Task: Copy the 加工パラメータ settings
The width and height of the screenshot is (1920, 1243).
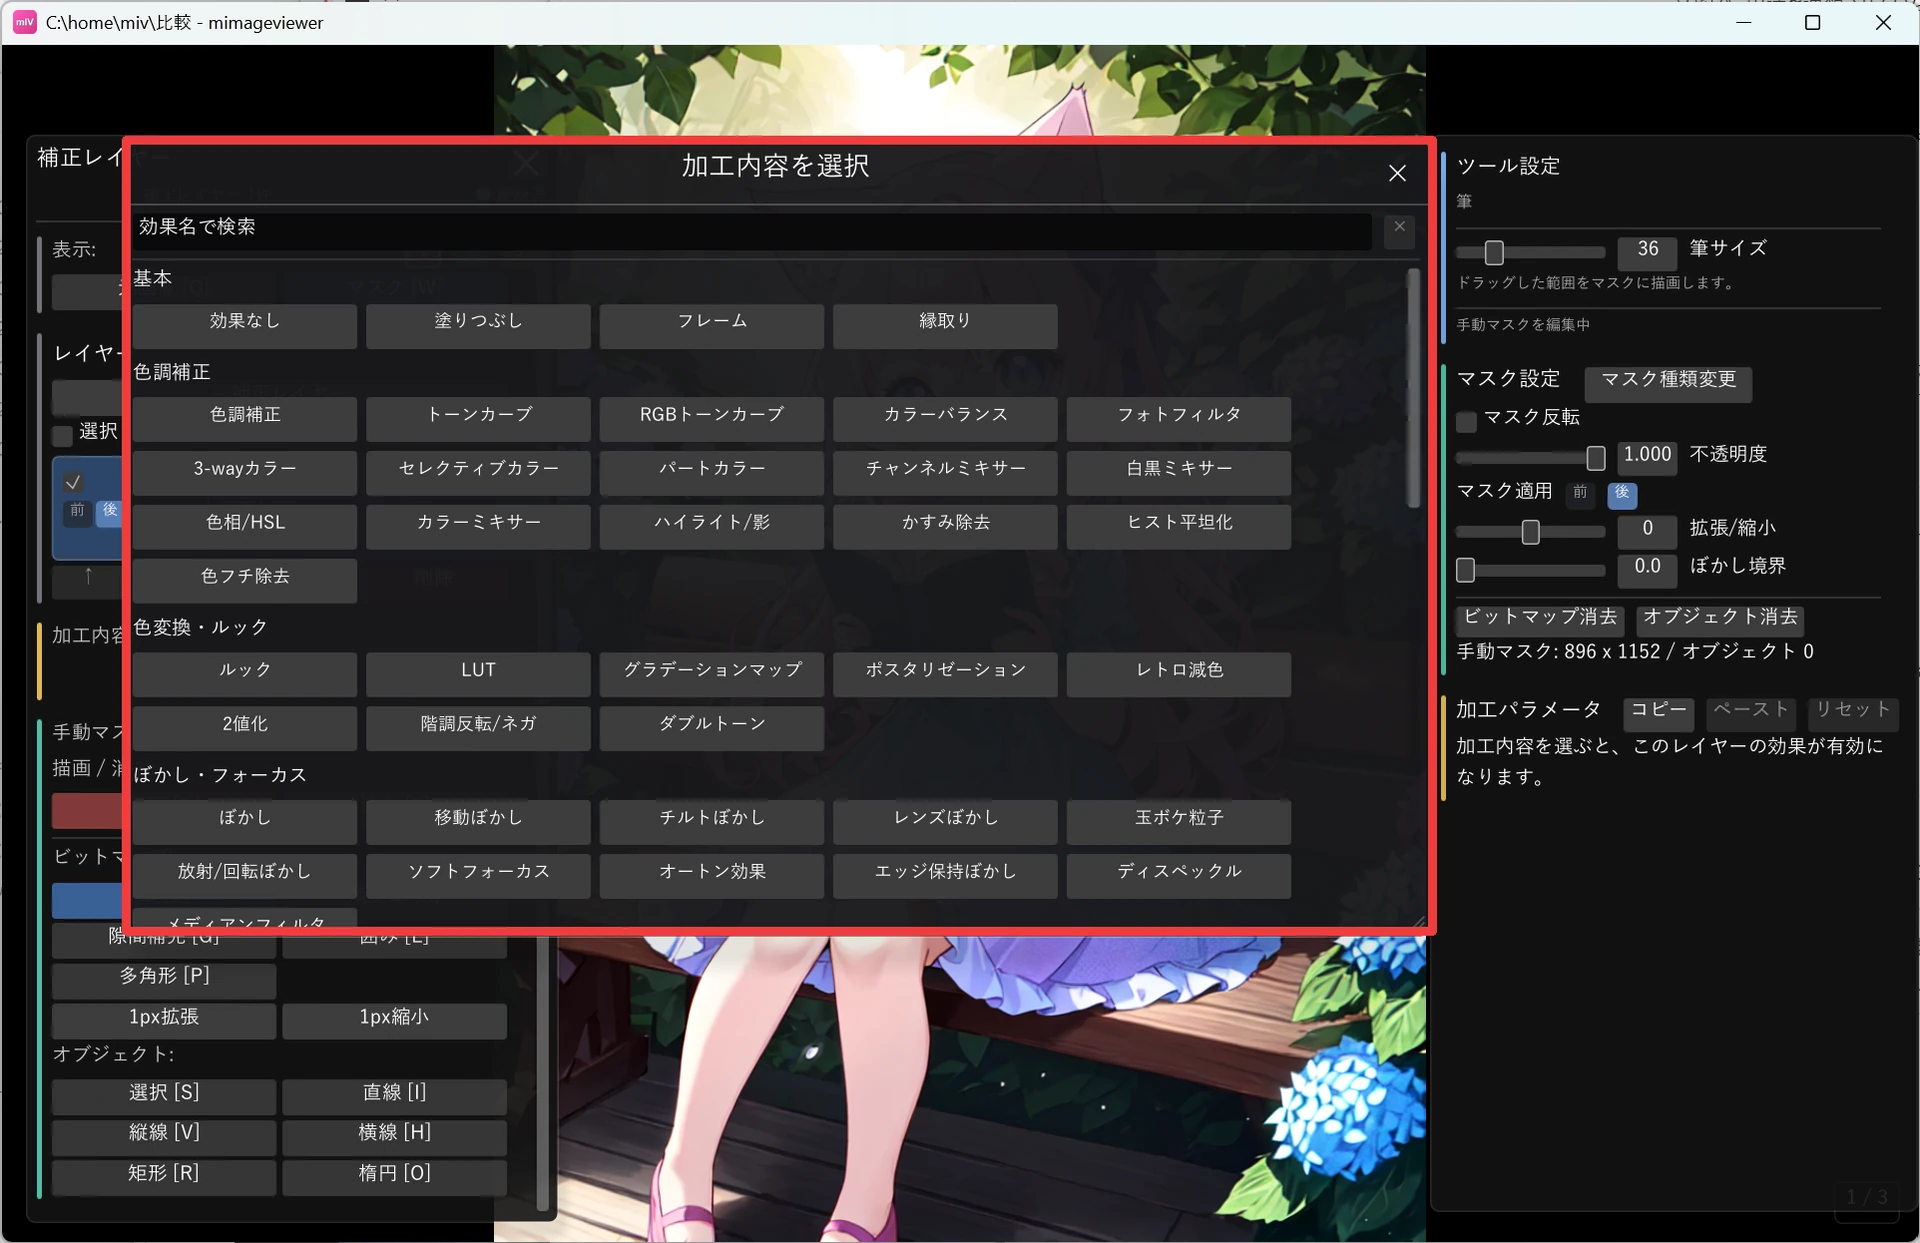Action: click(x=1658, y=711)
